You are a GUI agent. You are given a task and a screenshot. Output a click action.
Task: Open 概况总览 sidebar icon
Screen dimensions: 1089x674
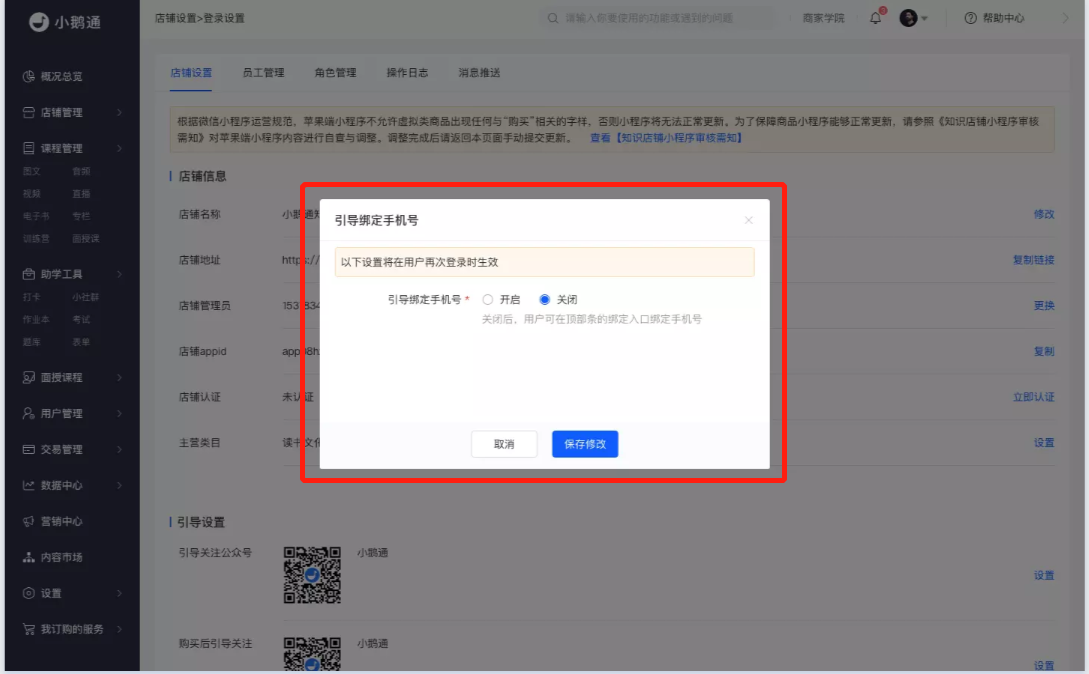(x=28, y=76)
